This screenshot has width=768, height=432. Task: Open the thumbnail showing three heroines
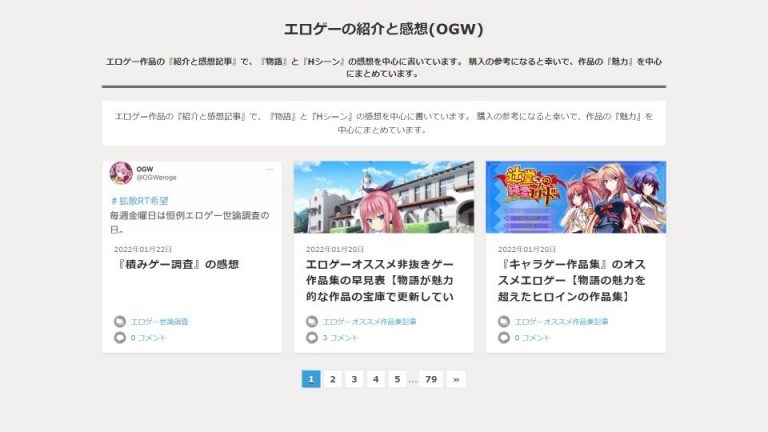[575, 197]
